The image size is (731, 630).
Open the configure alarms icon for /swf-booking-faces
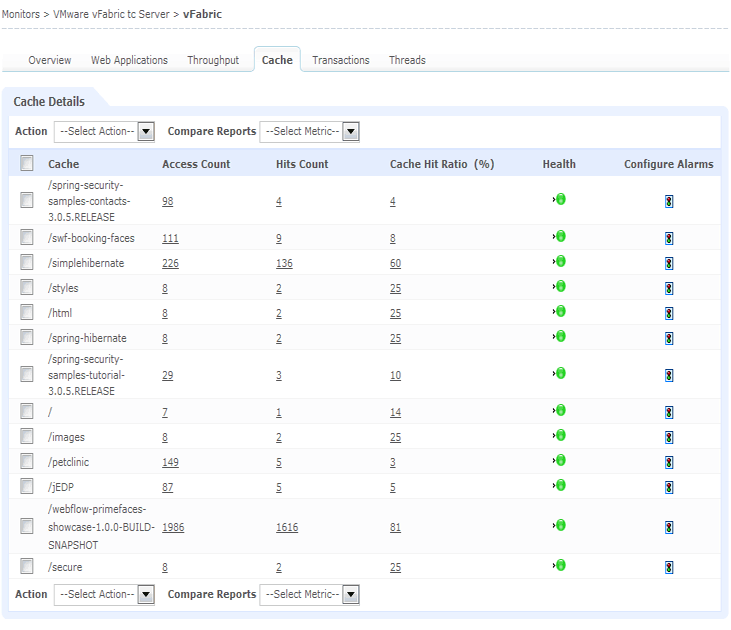click(668, 238)
